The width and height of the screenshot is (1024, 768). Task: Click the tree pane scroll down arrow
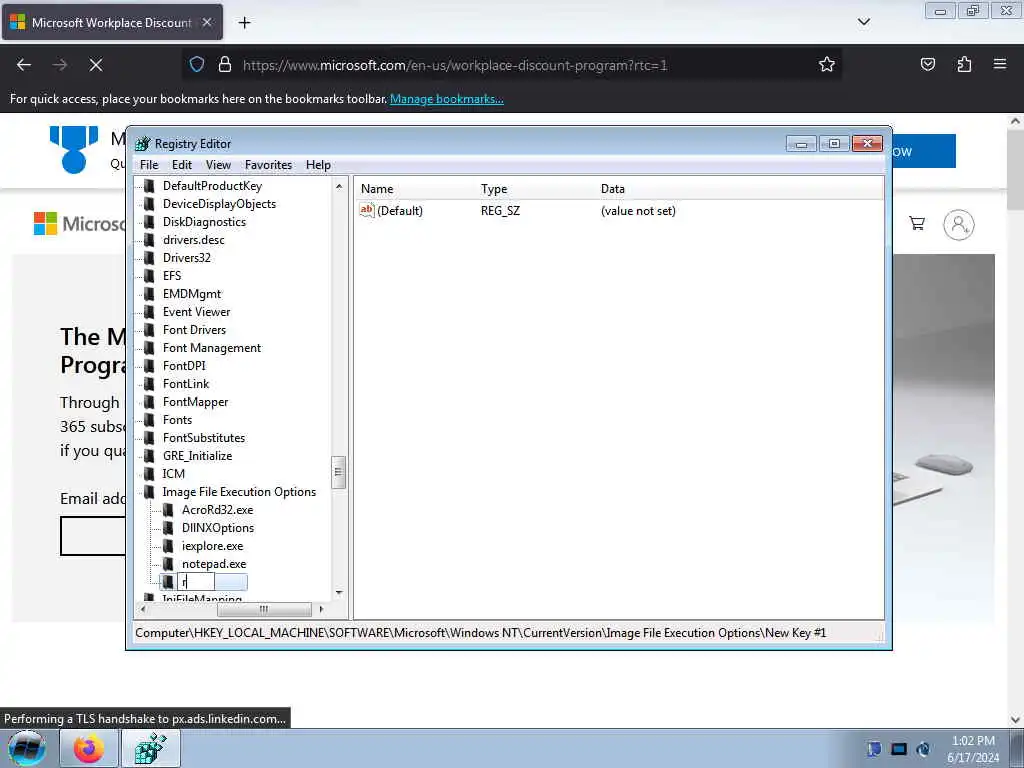coord(338,593)
